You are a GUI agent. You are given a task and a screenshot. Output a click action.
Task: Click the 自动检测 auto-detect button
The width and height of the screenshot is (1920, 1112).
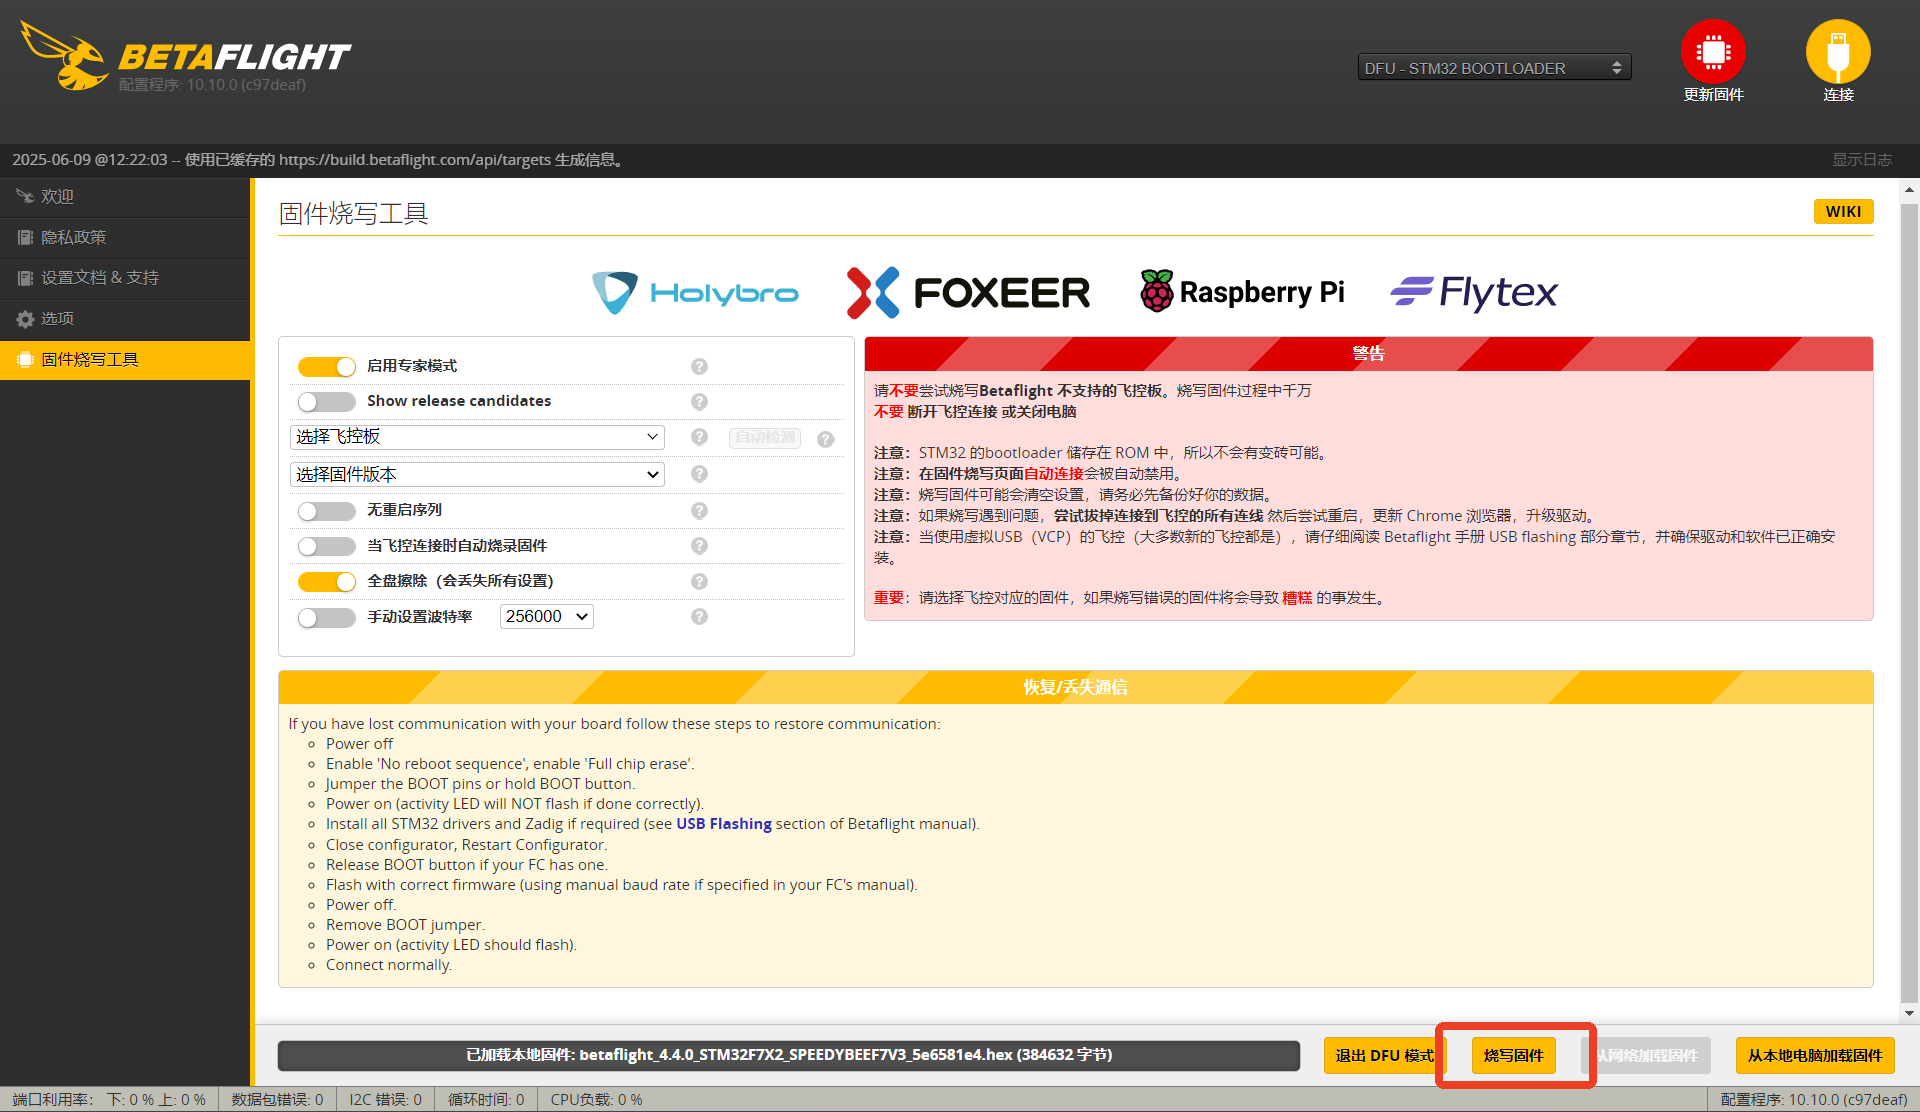click(765, 438)
